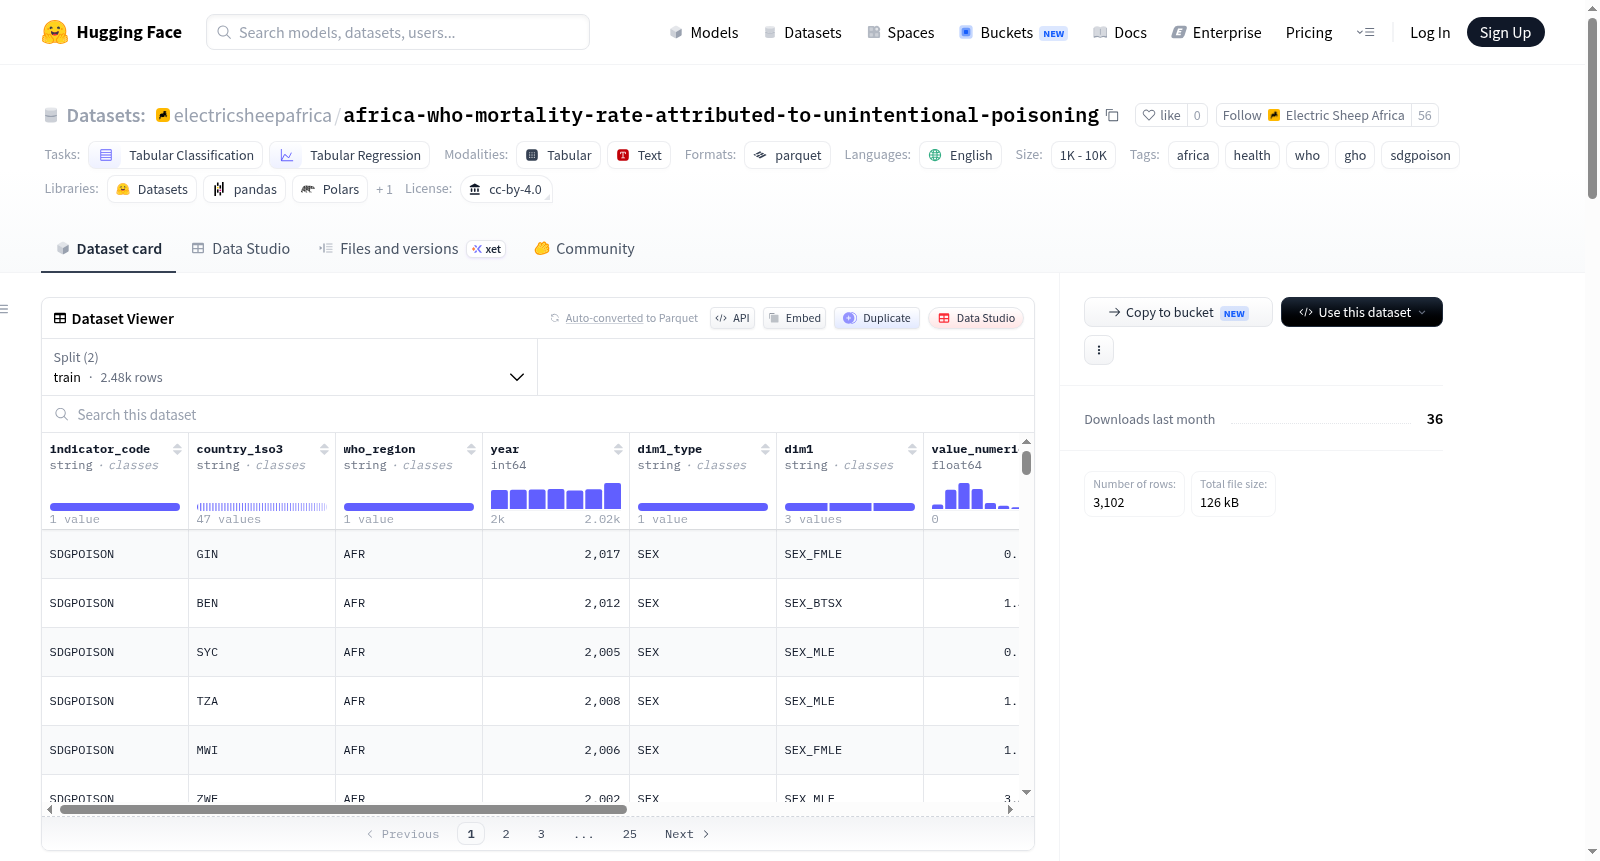1600x861 pixels.
Task: Open the Models page in the navigation
Action: [703, 32]
